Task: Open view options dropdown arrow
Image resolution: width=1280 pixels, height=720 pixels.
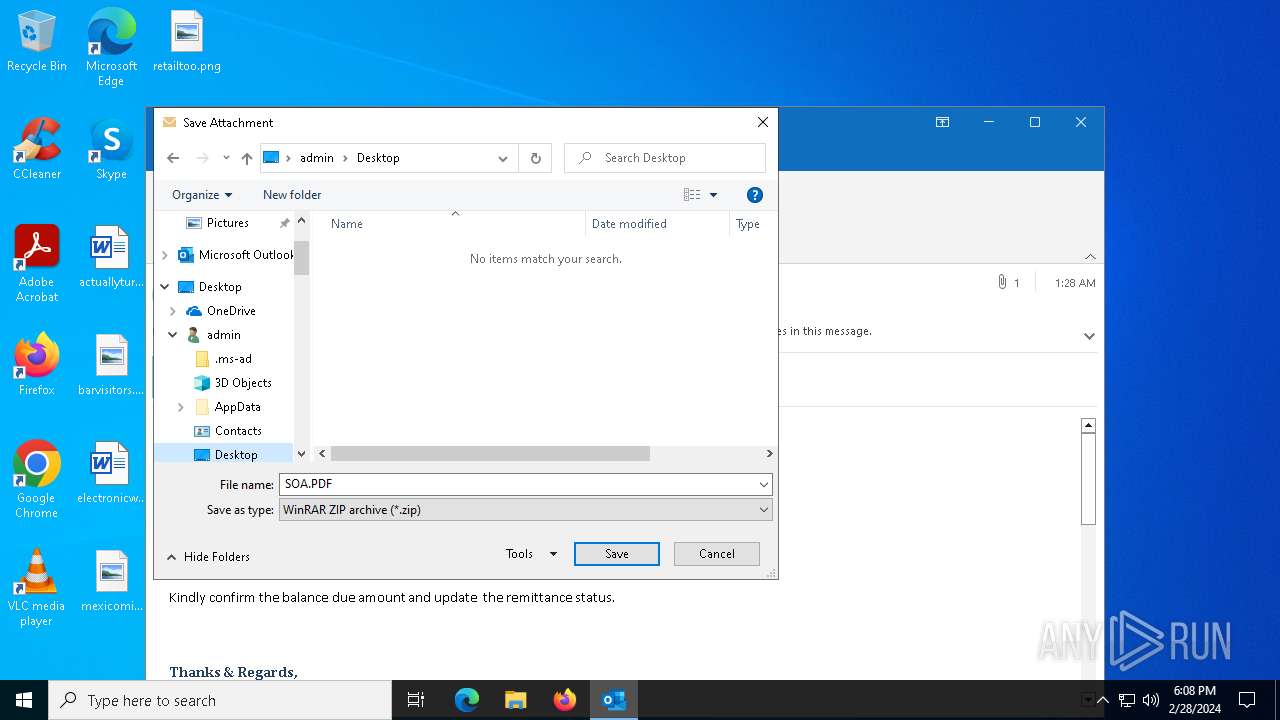Action: [x=713, y=195]
